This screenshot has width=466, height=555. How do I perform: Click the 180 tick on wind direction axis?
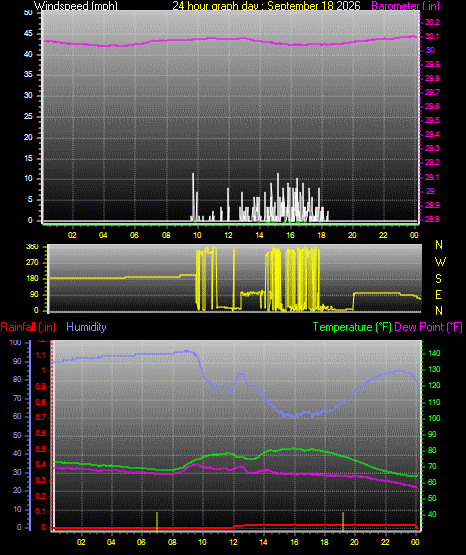pos(32,279)
